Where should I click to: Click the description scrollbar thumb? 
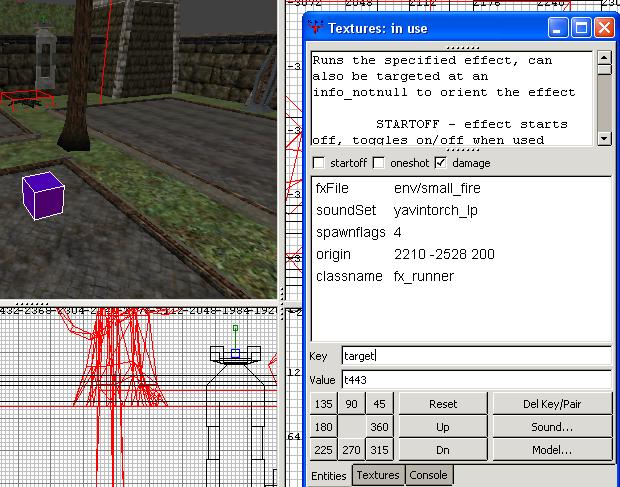click(x=604, y=70)
